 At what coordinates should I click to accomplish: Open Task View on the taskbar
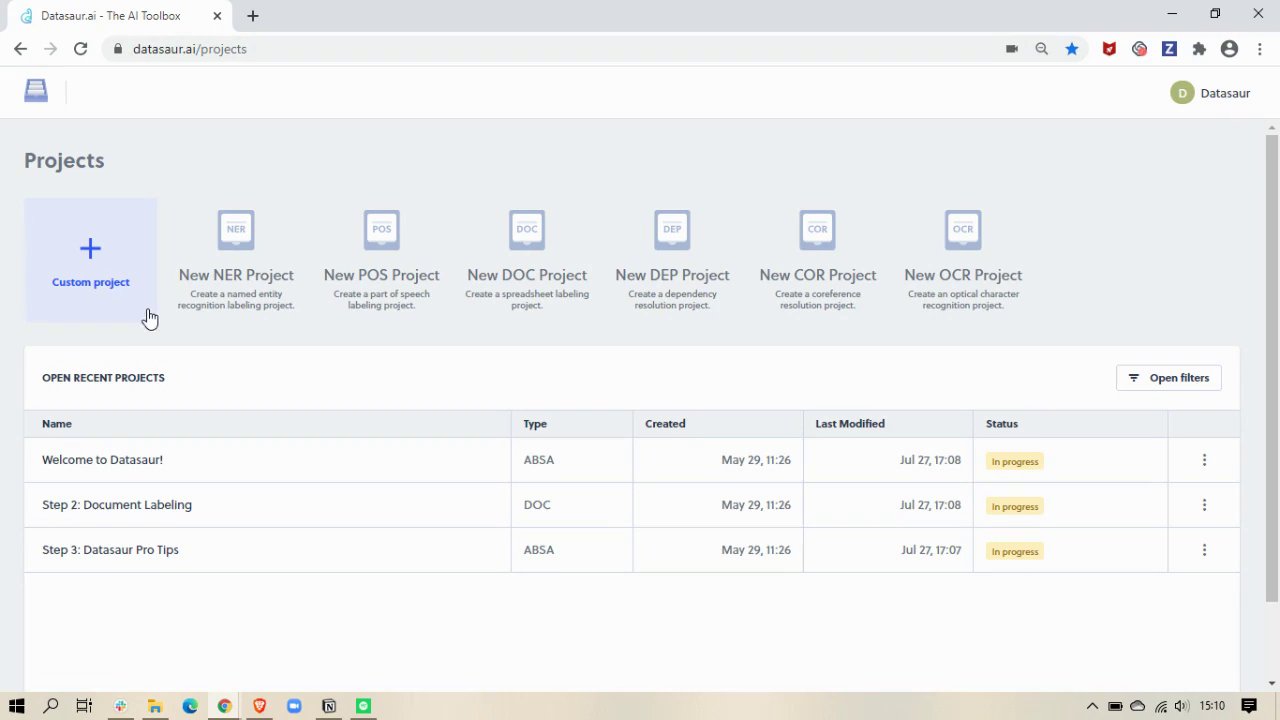click(x=85, y=706)
